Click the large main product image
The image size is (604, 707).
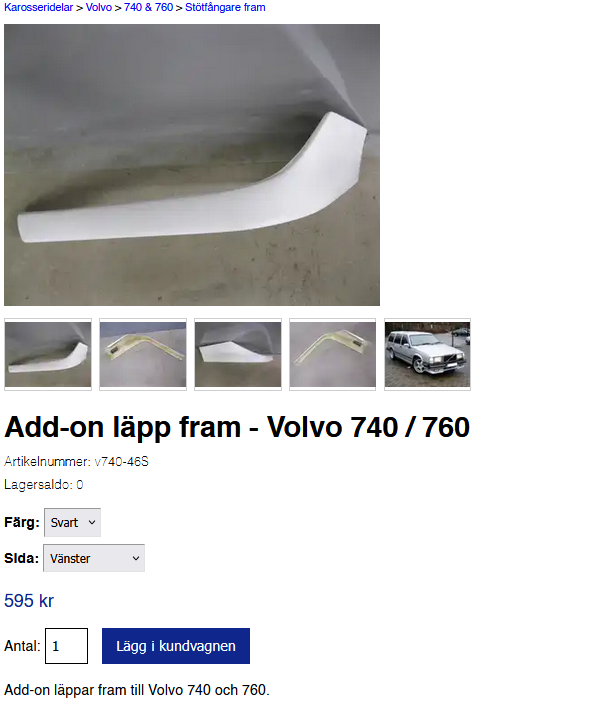(x=192, y=165)
